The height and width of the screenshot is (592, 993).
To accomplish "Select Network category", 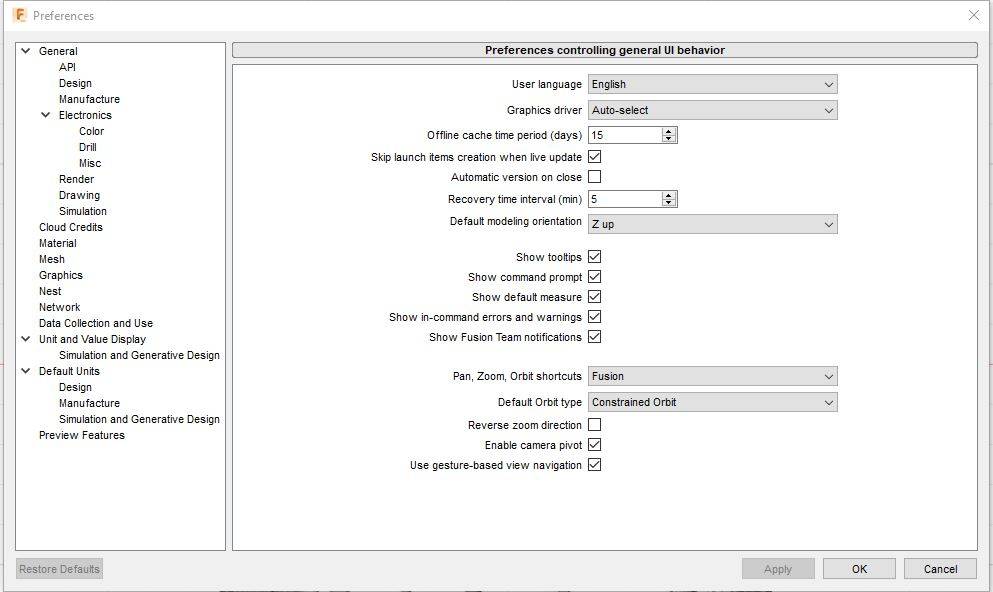I will click(60, 307).
